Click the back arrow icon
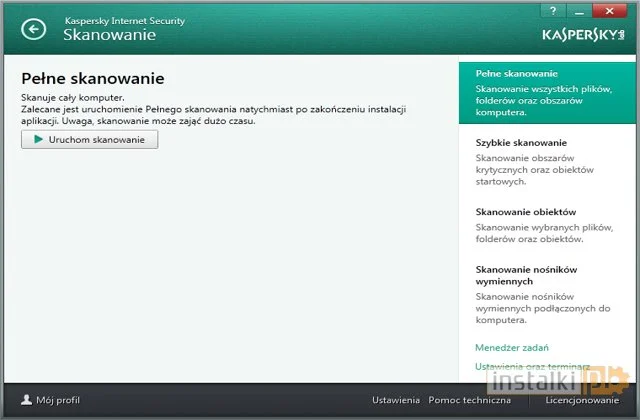The height and width of the screenshot is (420, 640). pos(33,30)
